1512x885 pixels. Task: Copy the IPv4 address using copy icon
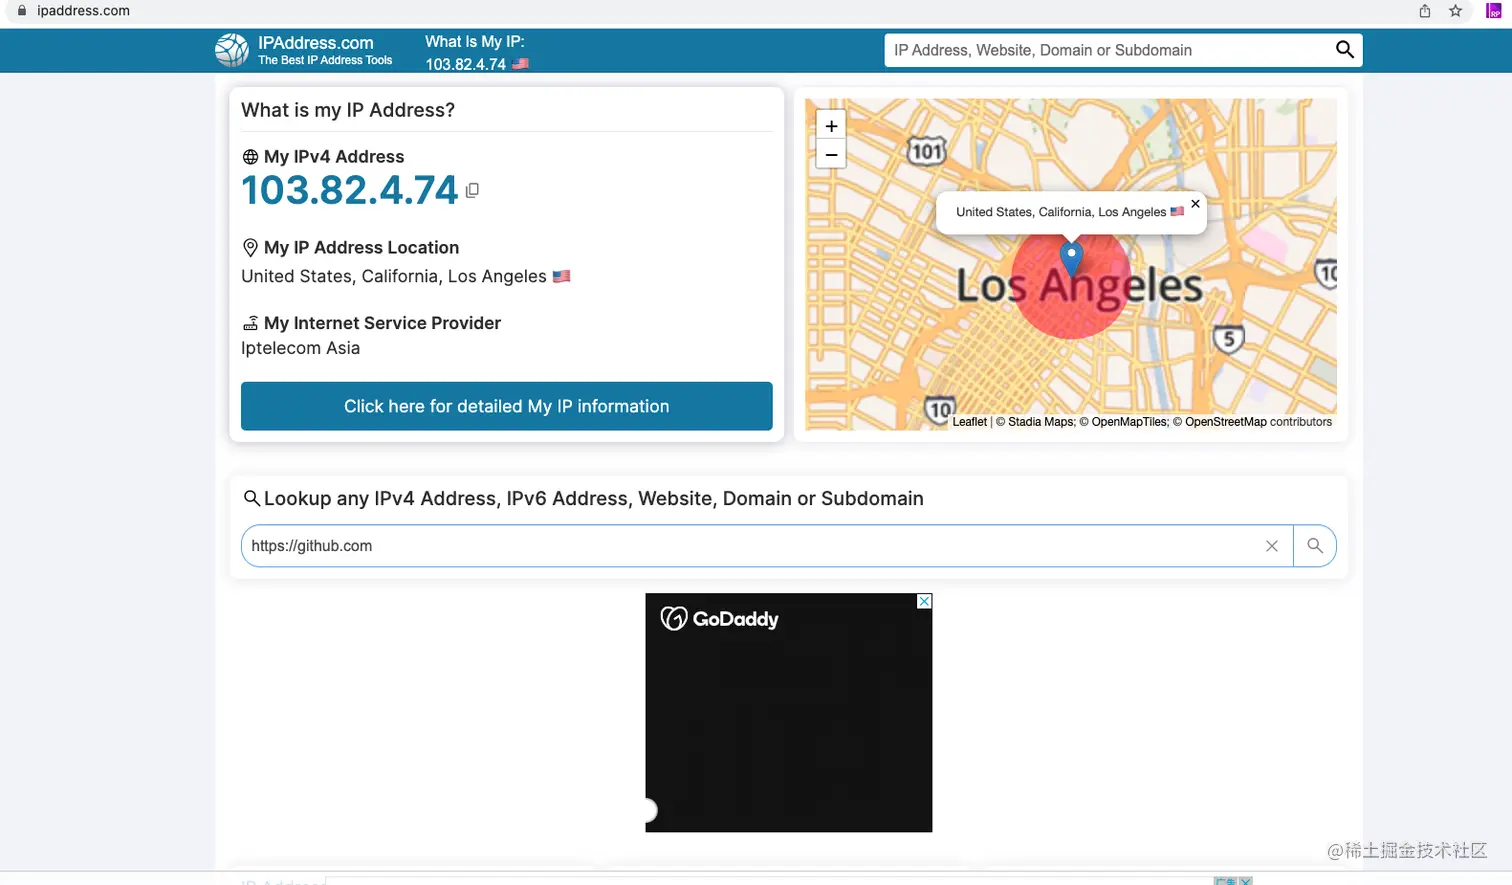click(x=472, y=190)
